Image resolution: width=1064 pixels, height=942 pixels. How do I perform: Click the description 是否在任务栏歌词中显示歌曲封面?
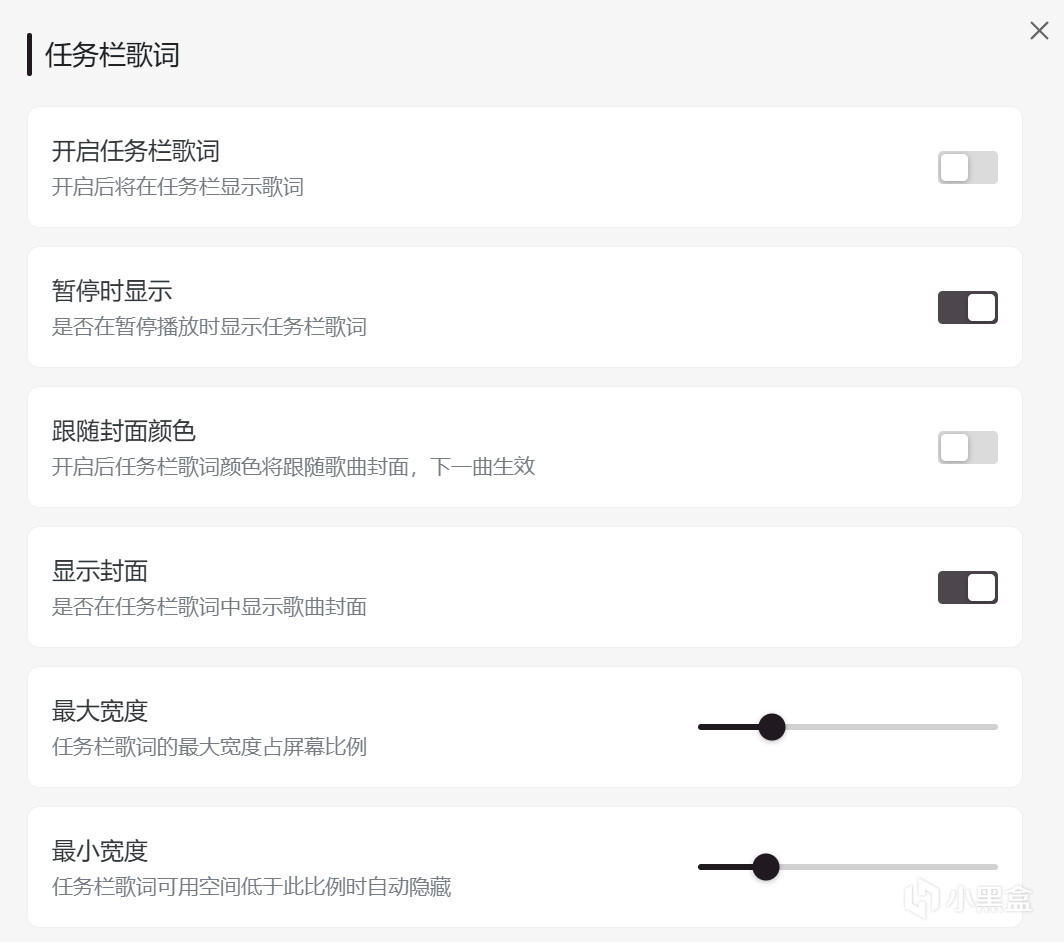(x=209, y=607)
